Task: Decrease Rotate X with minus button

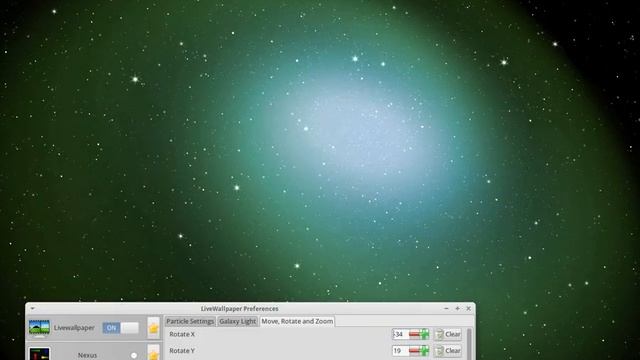Action: (414, 334)
